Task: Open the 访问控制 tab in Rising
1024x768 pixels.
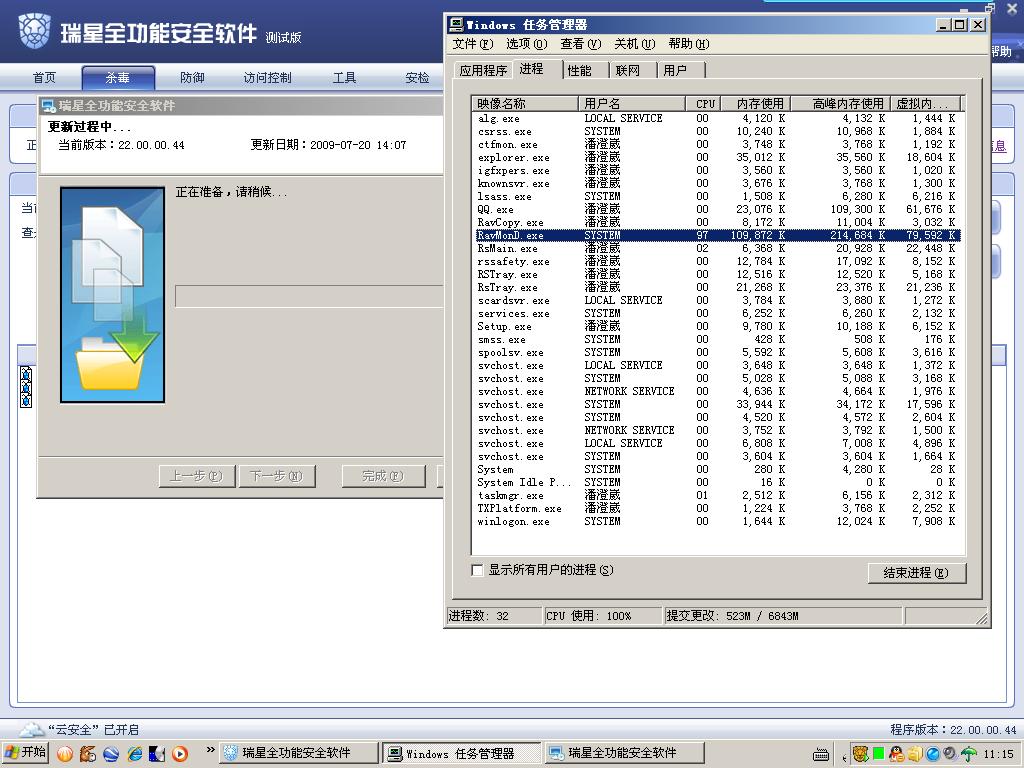Action: click(x=267, y=78)
